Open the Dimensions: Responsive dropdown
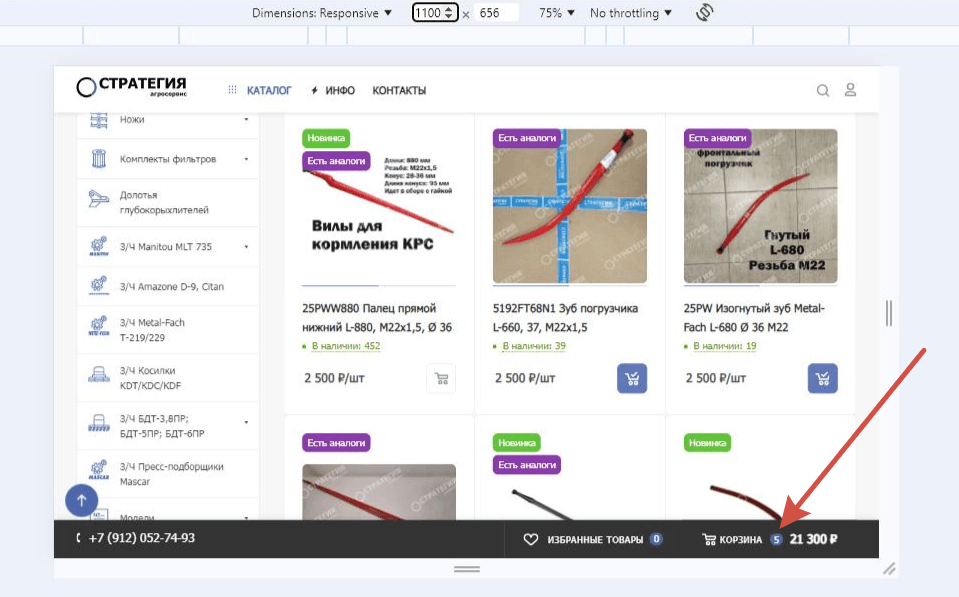The image size is (959, 597). pyautogui.click(x=322, y=13)
